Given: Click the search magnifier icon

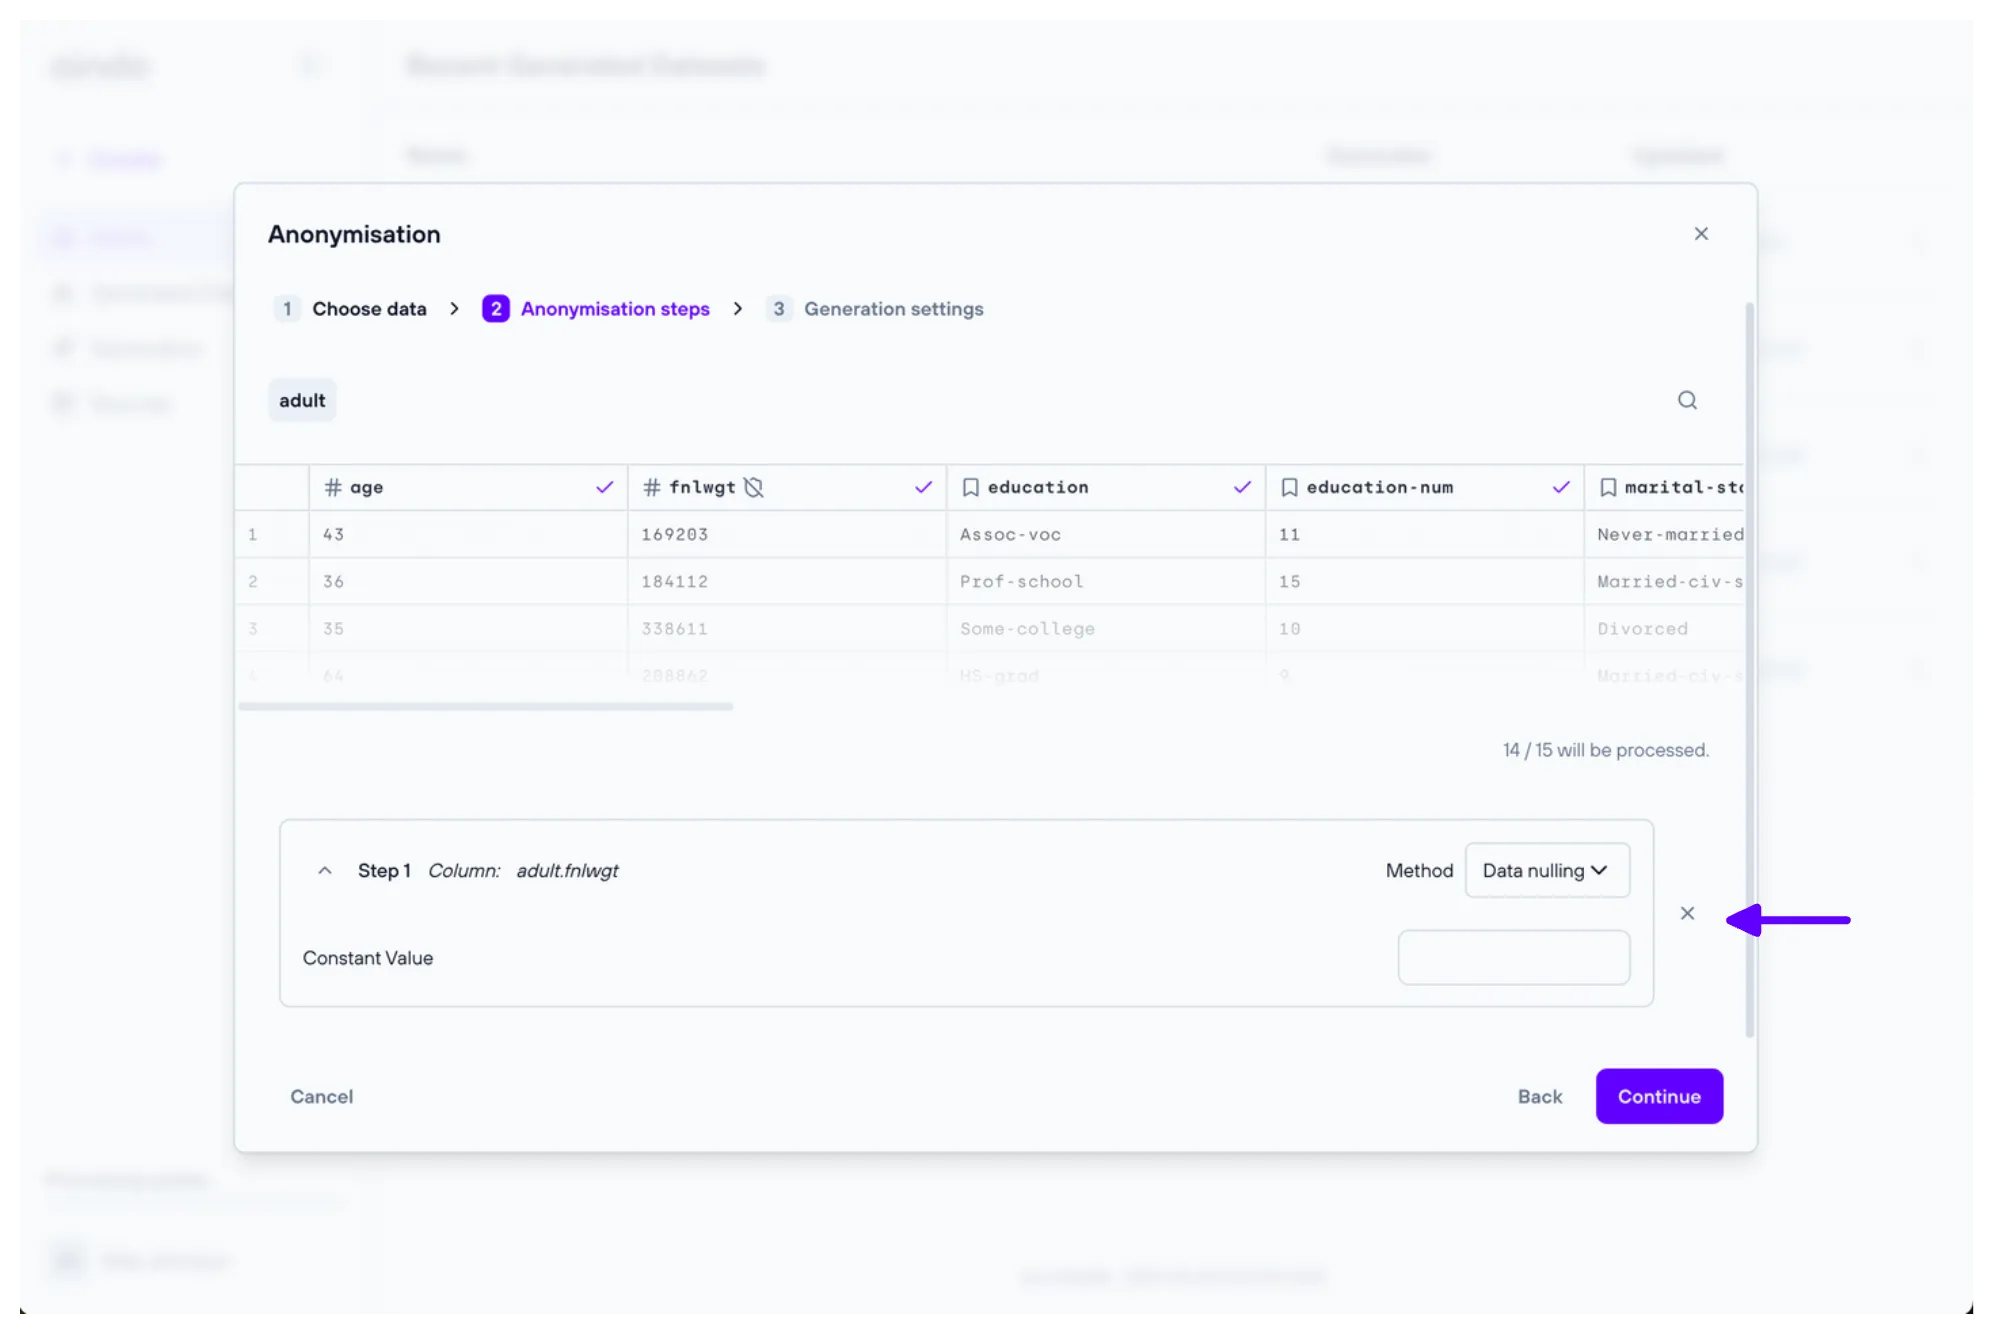Looking at the screenshot, I should pos(1687,400).
